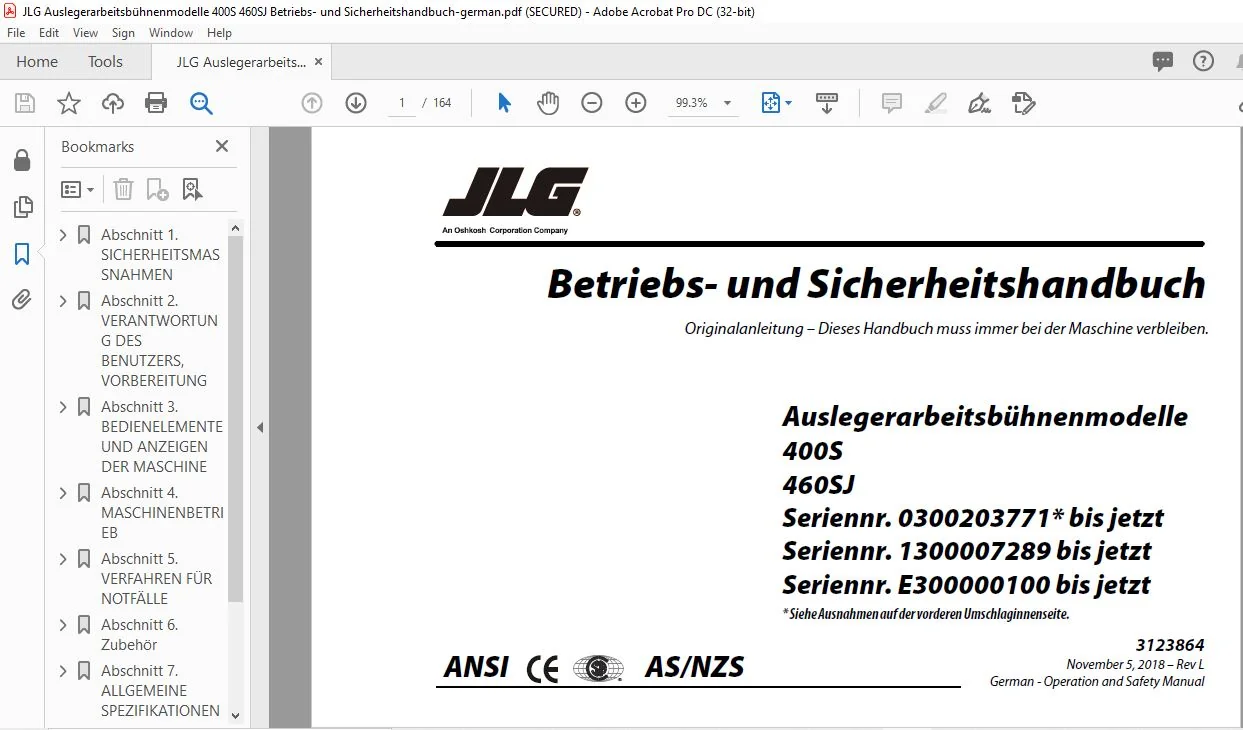Image resolution: width=1243 pixels, height=730 pixels.
Task: Open the View menu
Action: pyautogui.click(x=86, y=33)
